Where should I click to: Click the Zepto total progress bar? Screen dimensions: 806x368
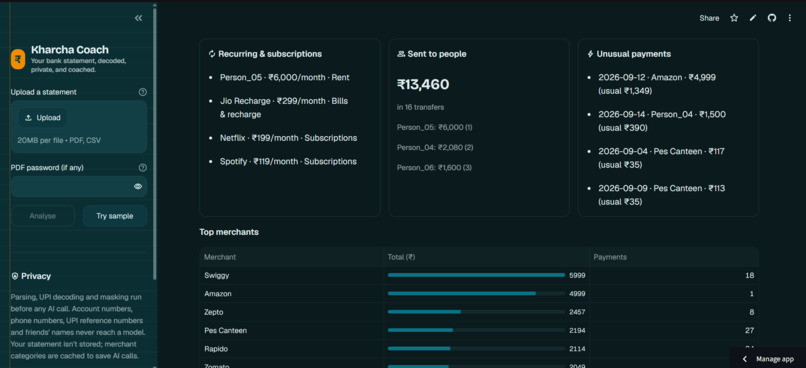[476, 312]
